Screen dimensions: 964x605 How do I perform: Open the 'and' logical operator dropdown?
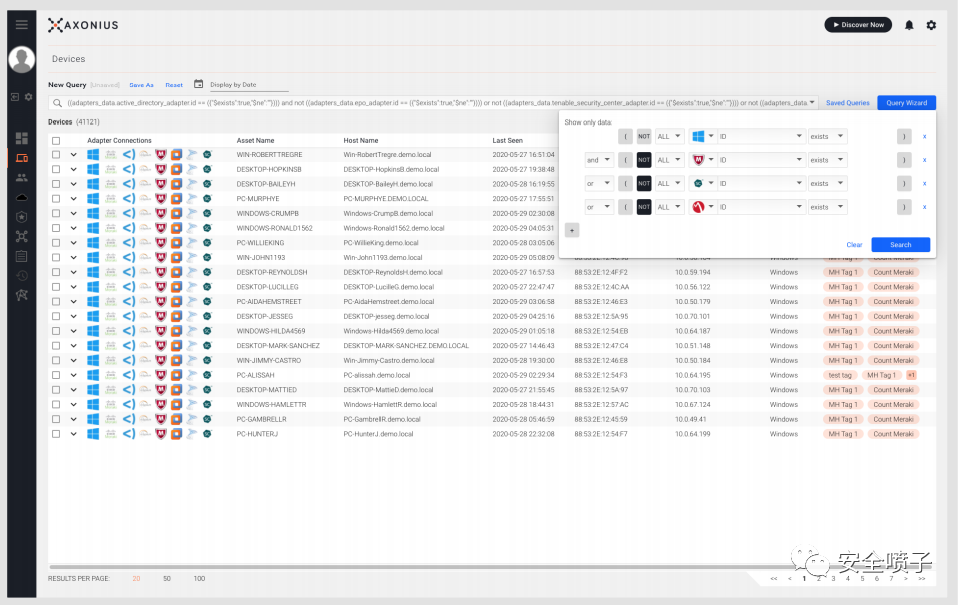(599, 160)
